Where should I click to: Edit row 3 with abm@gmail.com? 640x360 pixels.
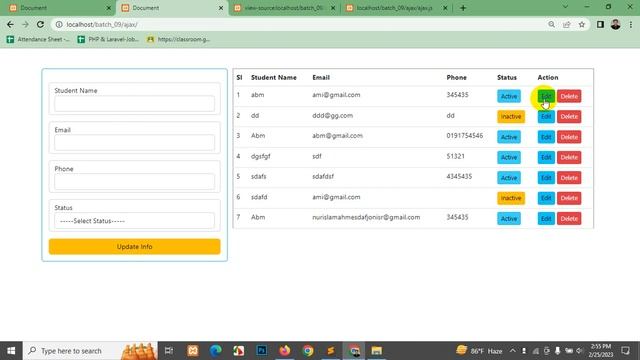pyautogui.click(x=546, y=137)
